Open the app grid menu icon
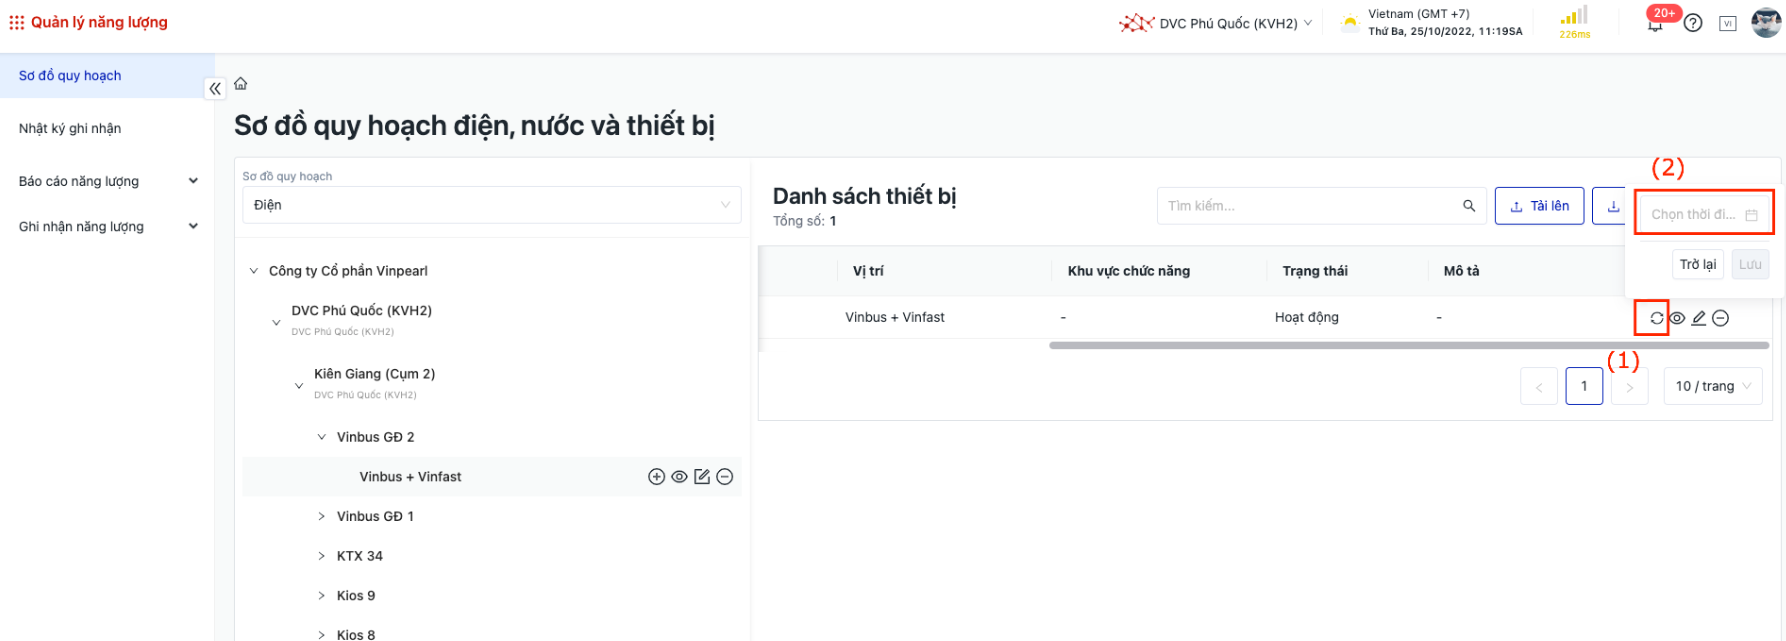1786x641 pixels. pyautogui.click(x=16, y=22)
